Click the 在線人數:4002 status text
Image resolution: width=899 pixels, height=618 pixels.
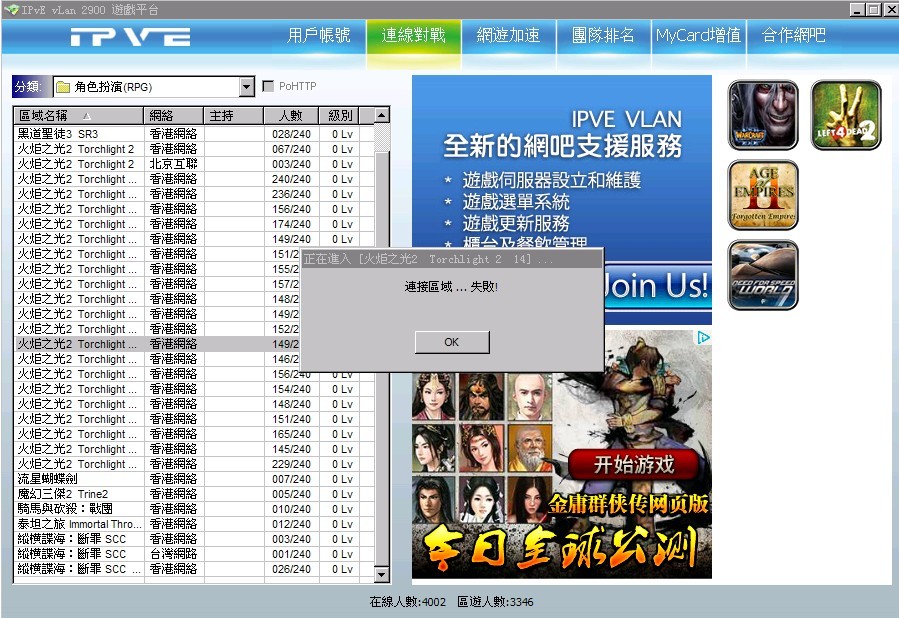coord(408,602)
